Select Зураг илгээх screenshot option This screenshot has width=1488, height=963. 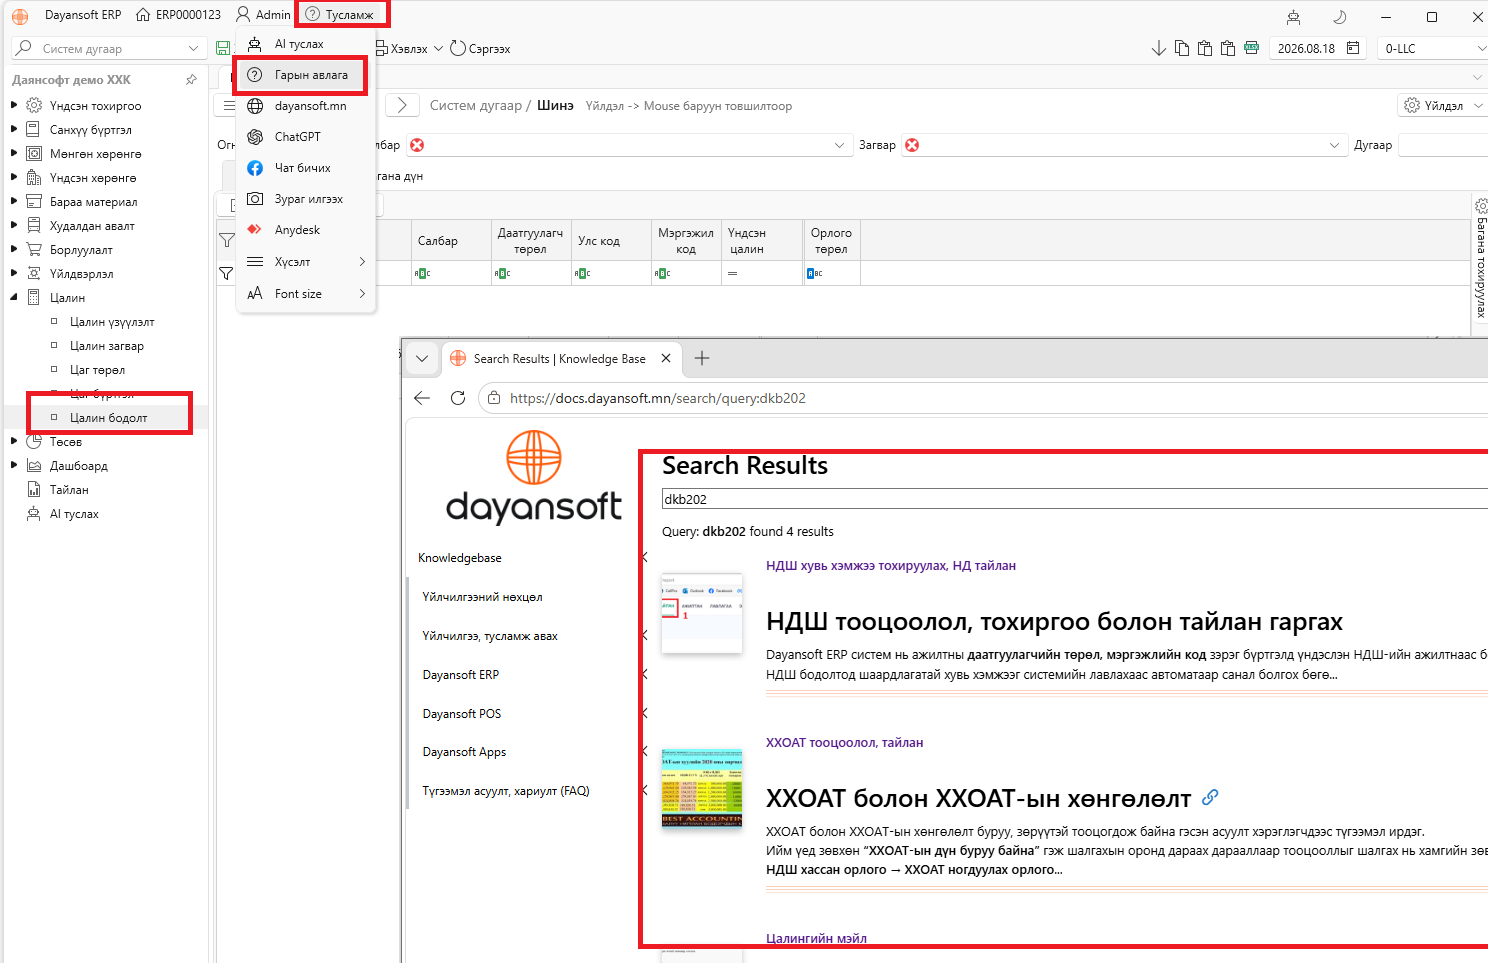point(305,199)
